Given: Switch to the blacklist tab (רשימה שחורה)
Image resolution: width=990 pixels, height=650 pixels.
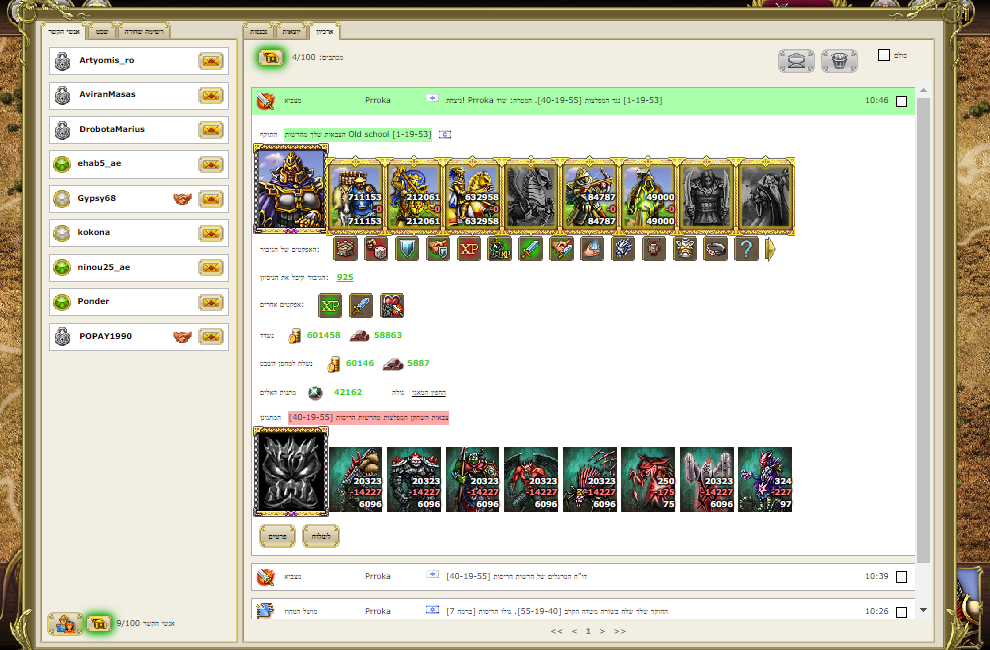Looking at the screenshot, I should 144,32.
